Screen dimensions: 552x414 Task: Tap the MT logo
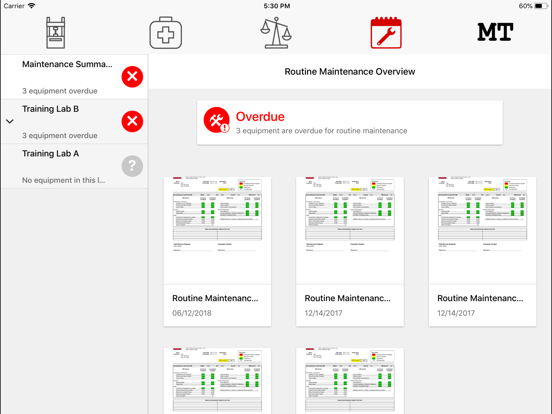tap(495, 32)
